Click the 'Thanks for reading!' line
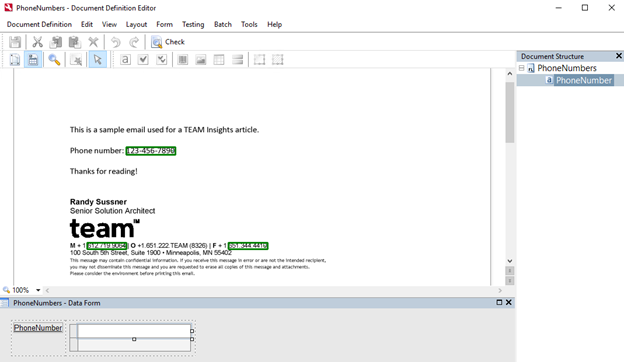The width and height of the screenshot is (624, 362). point(103,171)
